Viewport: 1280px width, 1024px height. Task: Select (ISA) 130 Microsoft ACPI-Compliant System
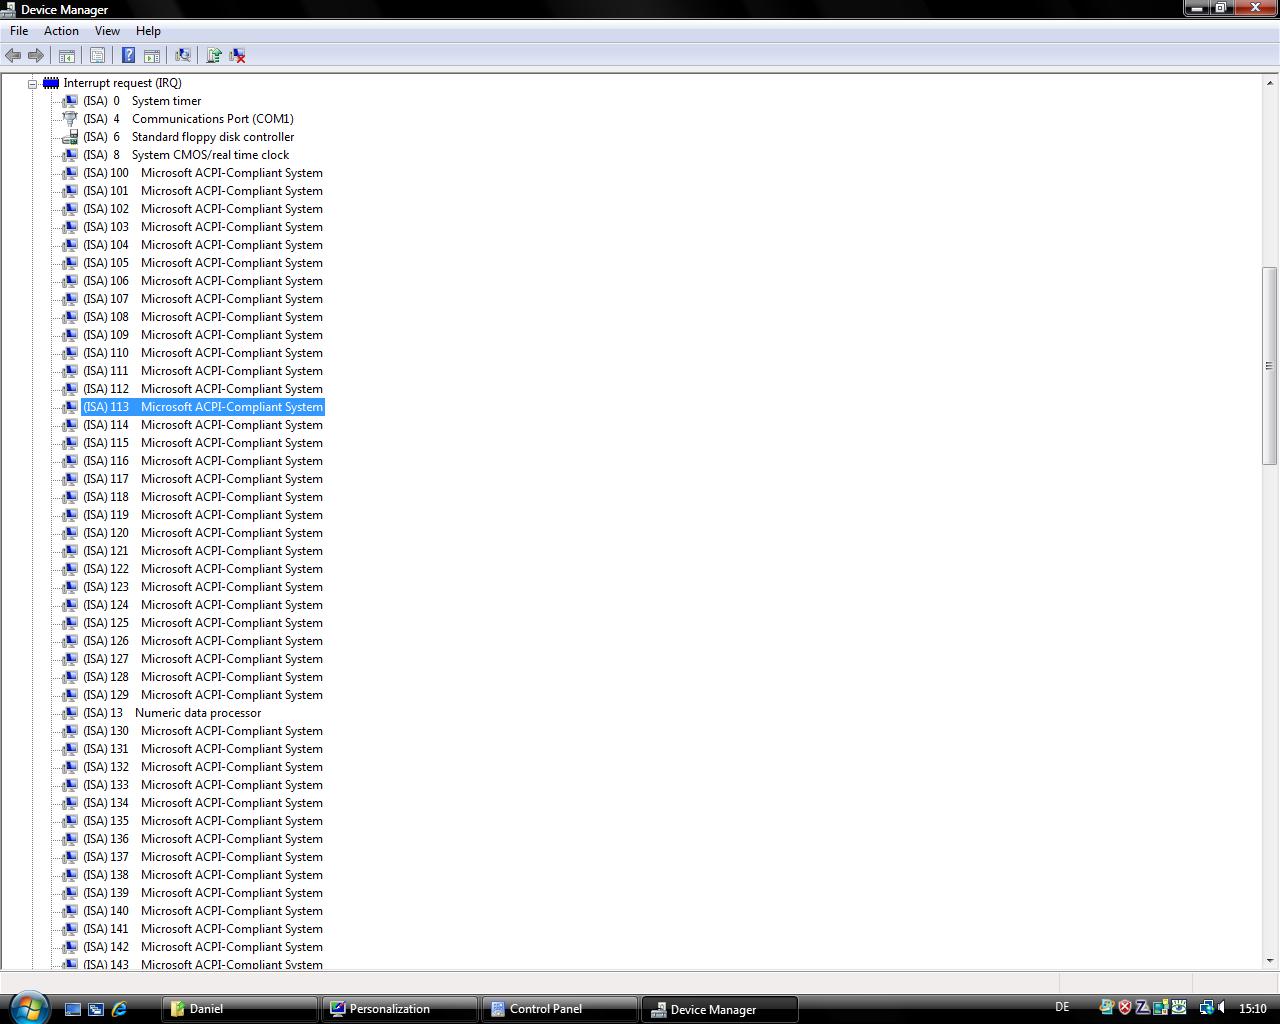(x=203, y=731)
